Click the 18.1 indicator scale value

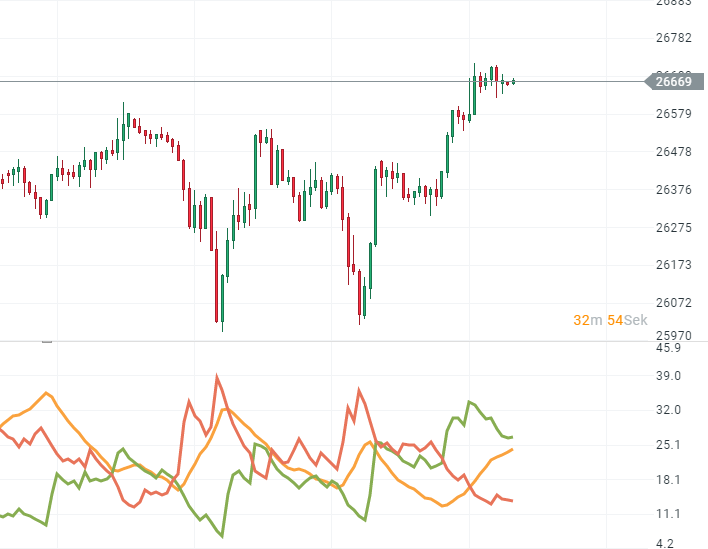(x=668, y=480)
